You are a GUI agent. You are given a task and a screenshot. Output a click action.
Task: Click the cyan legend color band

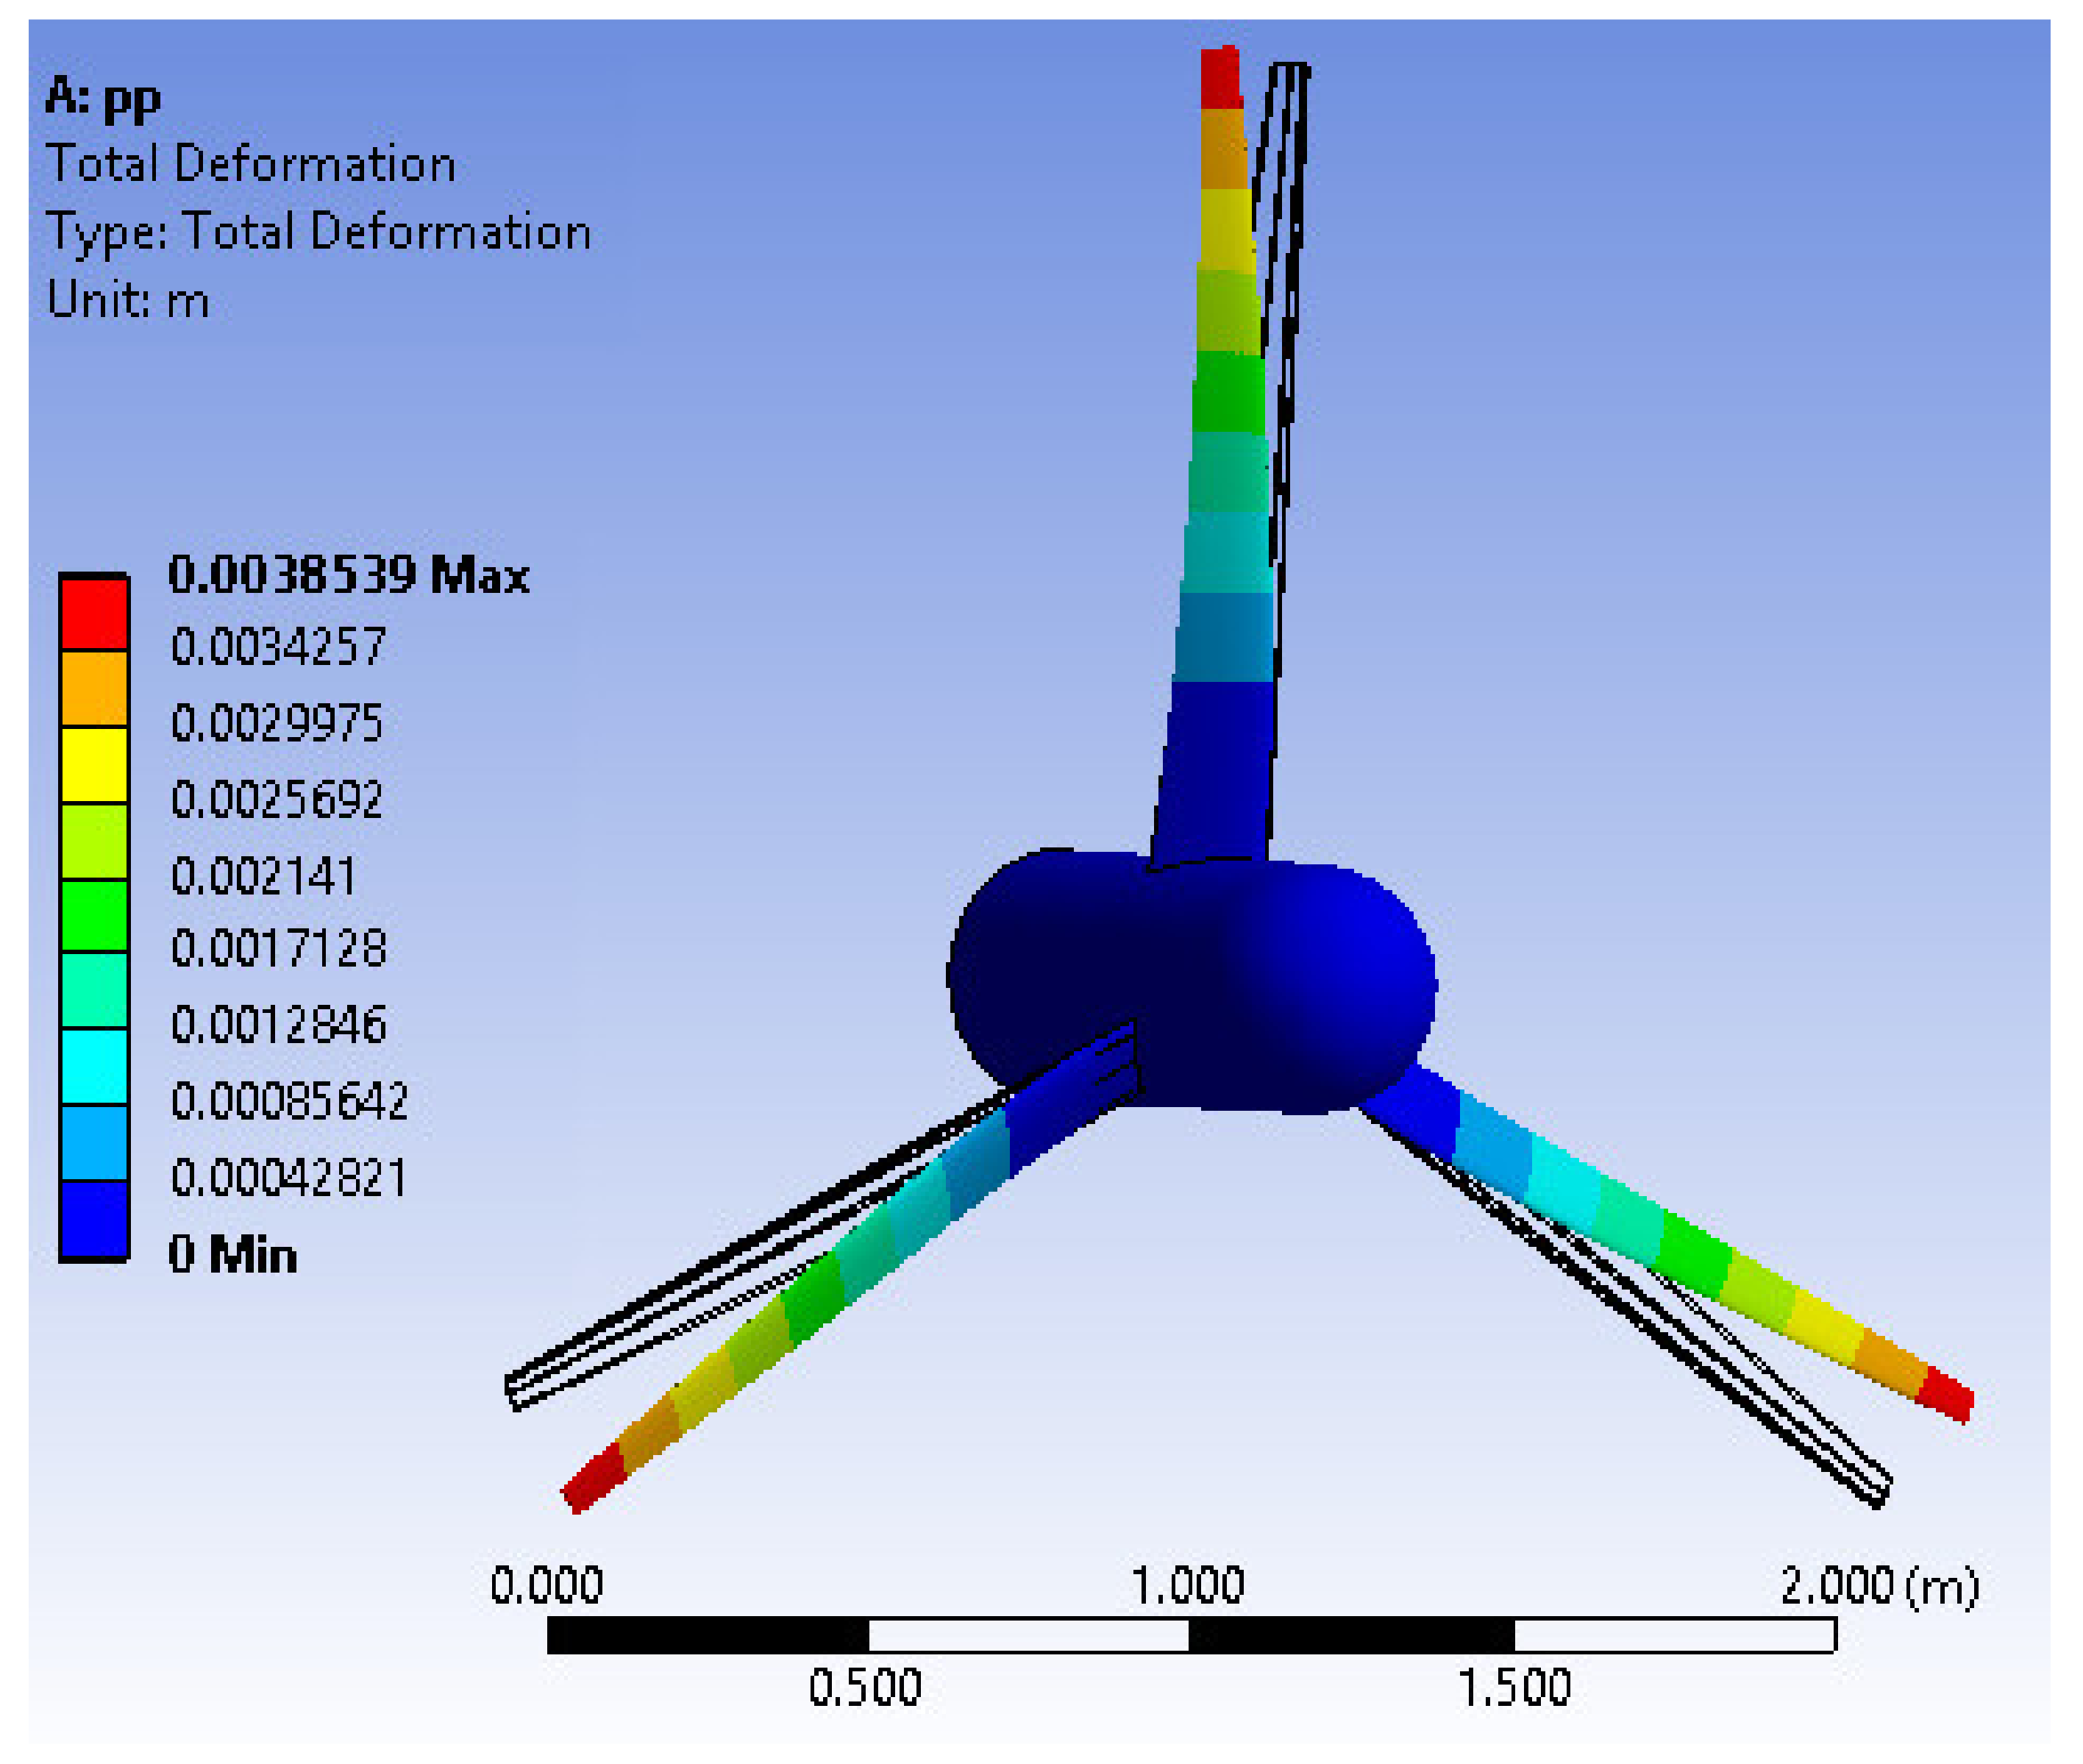(x=94, y=1066)
